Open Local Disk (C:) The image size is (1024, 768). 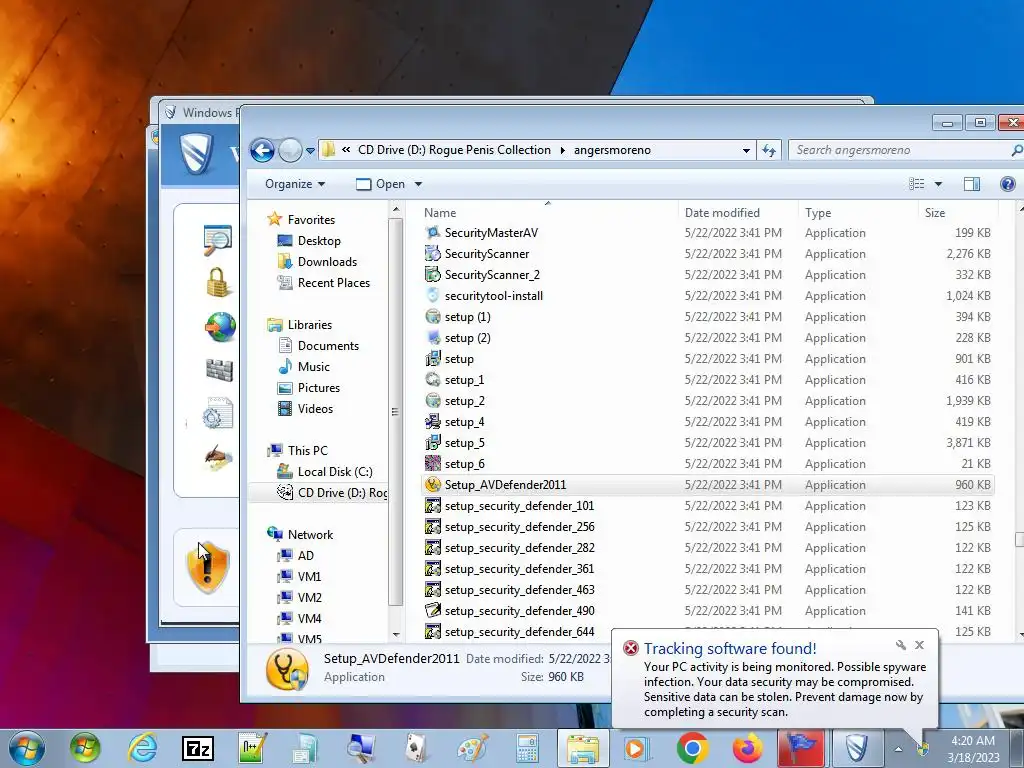click(325, 472)
